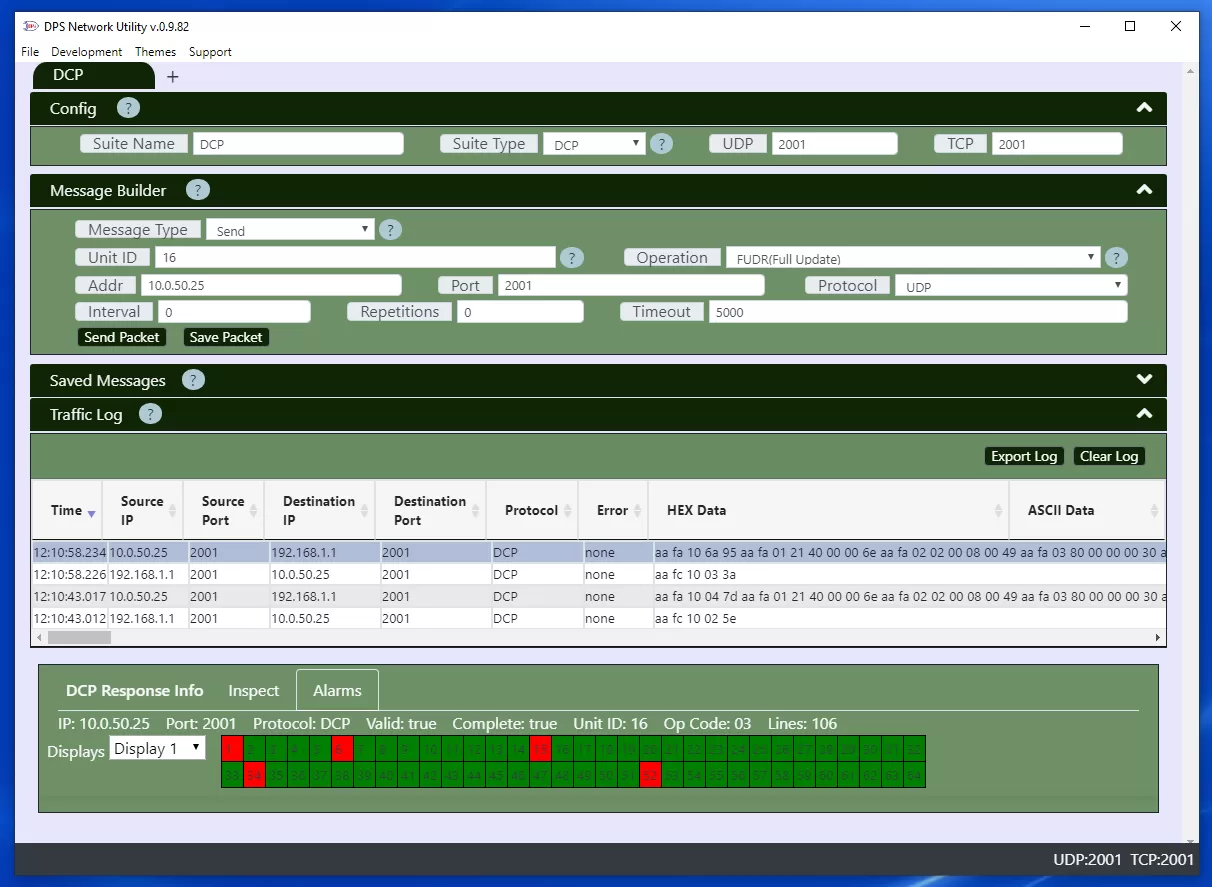Click the Export Log button
This screenshot has width=1212, height=887.
coord(1023,456)
